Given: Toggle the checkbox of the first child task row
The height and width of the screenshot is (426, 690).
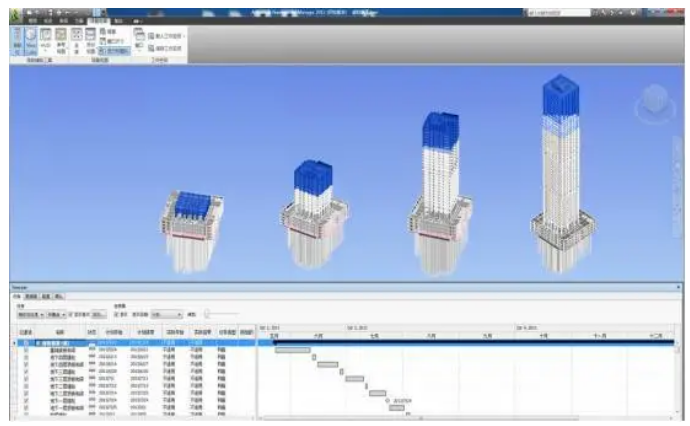Looking at the screenshot, I should [x=26, y=350].
